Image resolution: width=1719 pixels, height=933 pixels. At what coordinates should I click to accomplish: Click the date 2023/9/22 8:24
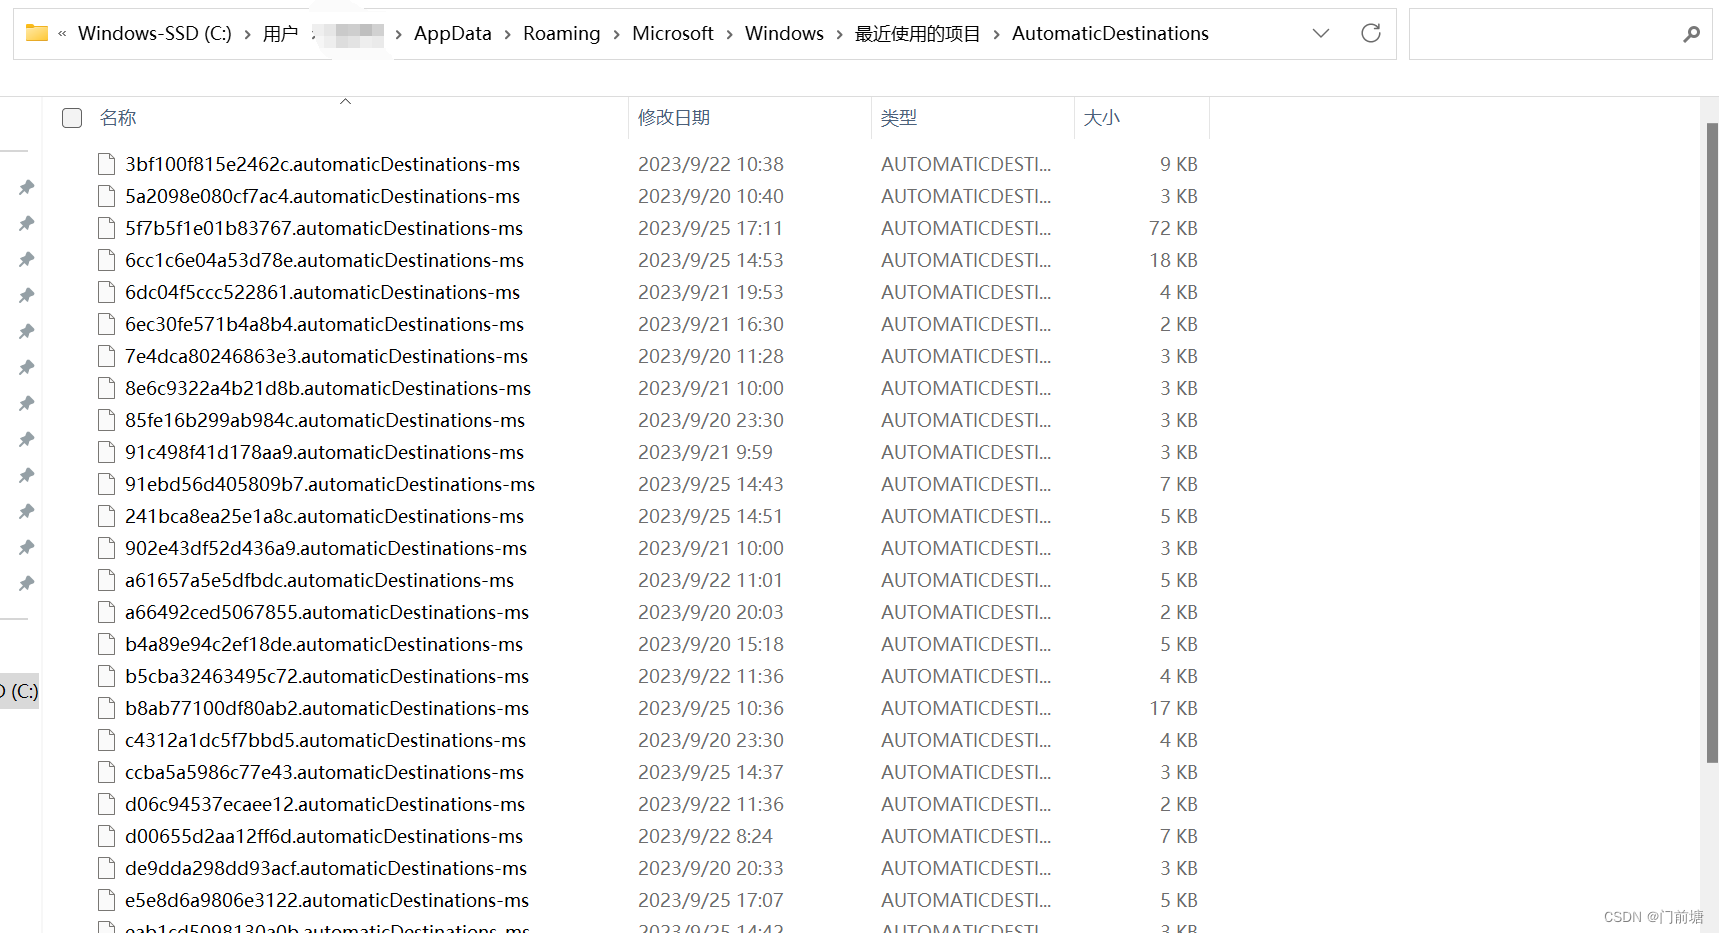(705, 836)
